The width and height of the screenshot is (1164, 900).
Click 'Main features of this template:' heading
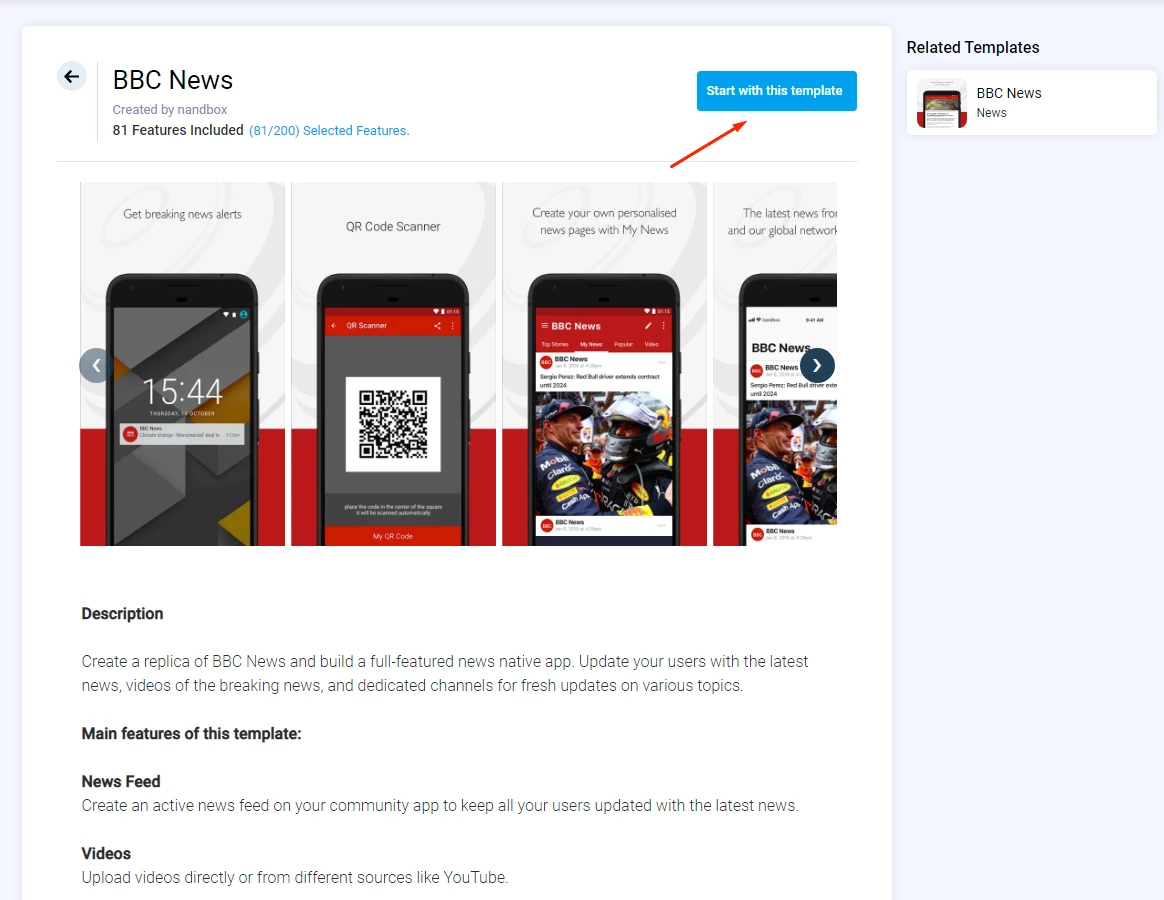click(192, 734)
